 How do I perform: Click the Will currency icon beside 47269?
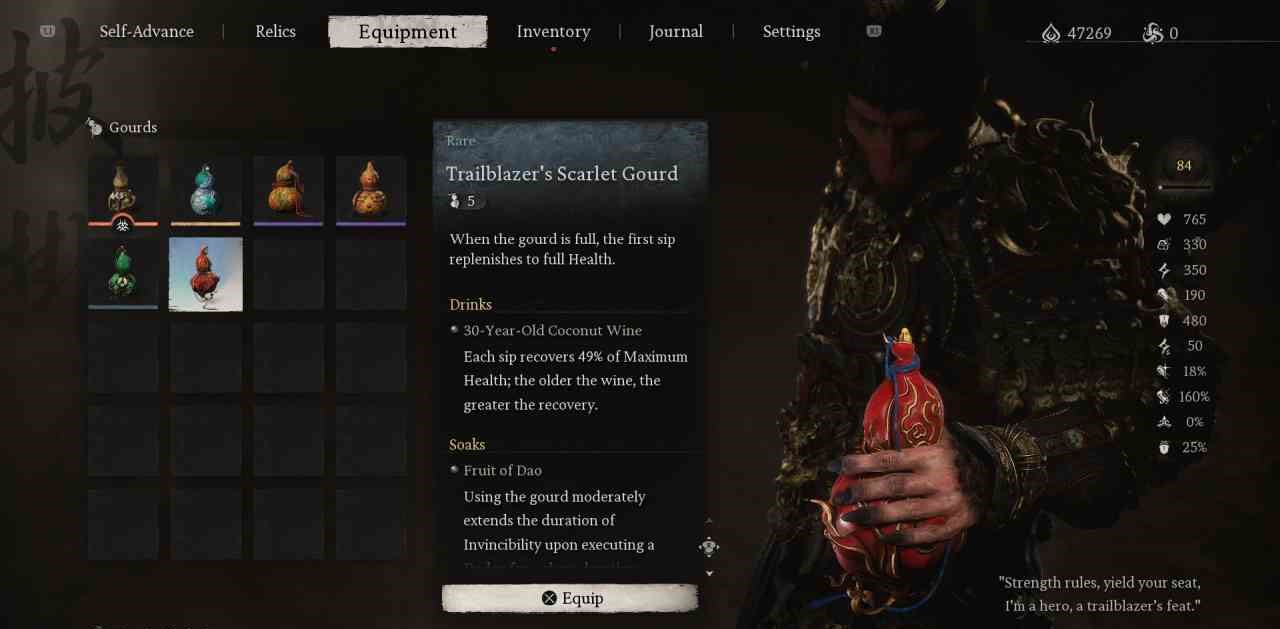click(x=1050, y=33)
